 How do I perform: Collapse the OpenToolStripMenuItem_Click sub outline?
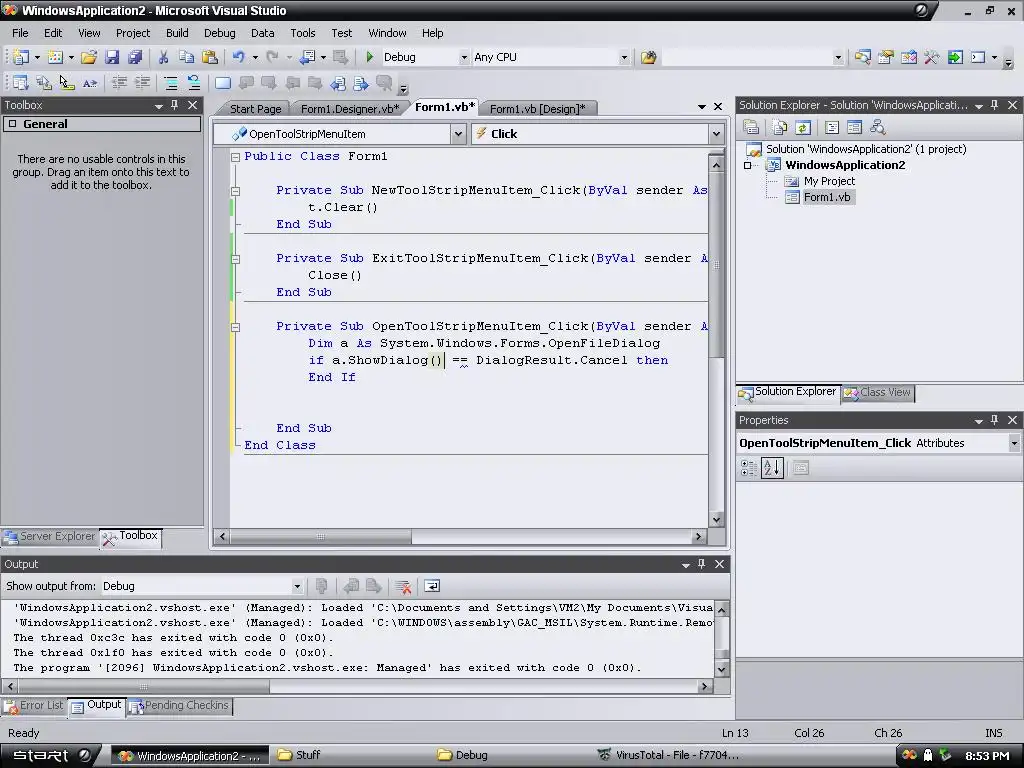[x=235, y=327]
